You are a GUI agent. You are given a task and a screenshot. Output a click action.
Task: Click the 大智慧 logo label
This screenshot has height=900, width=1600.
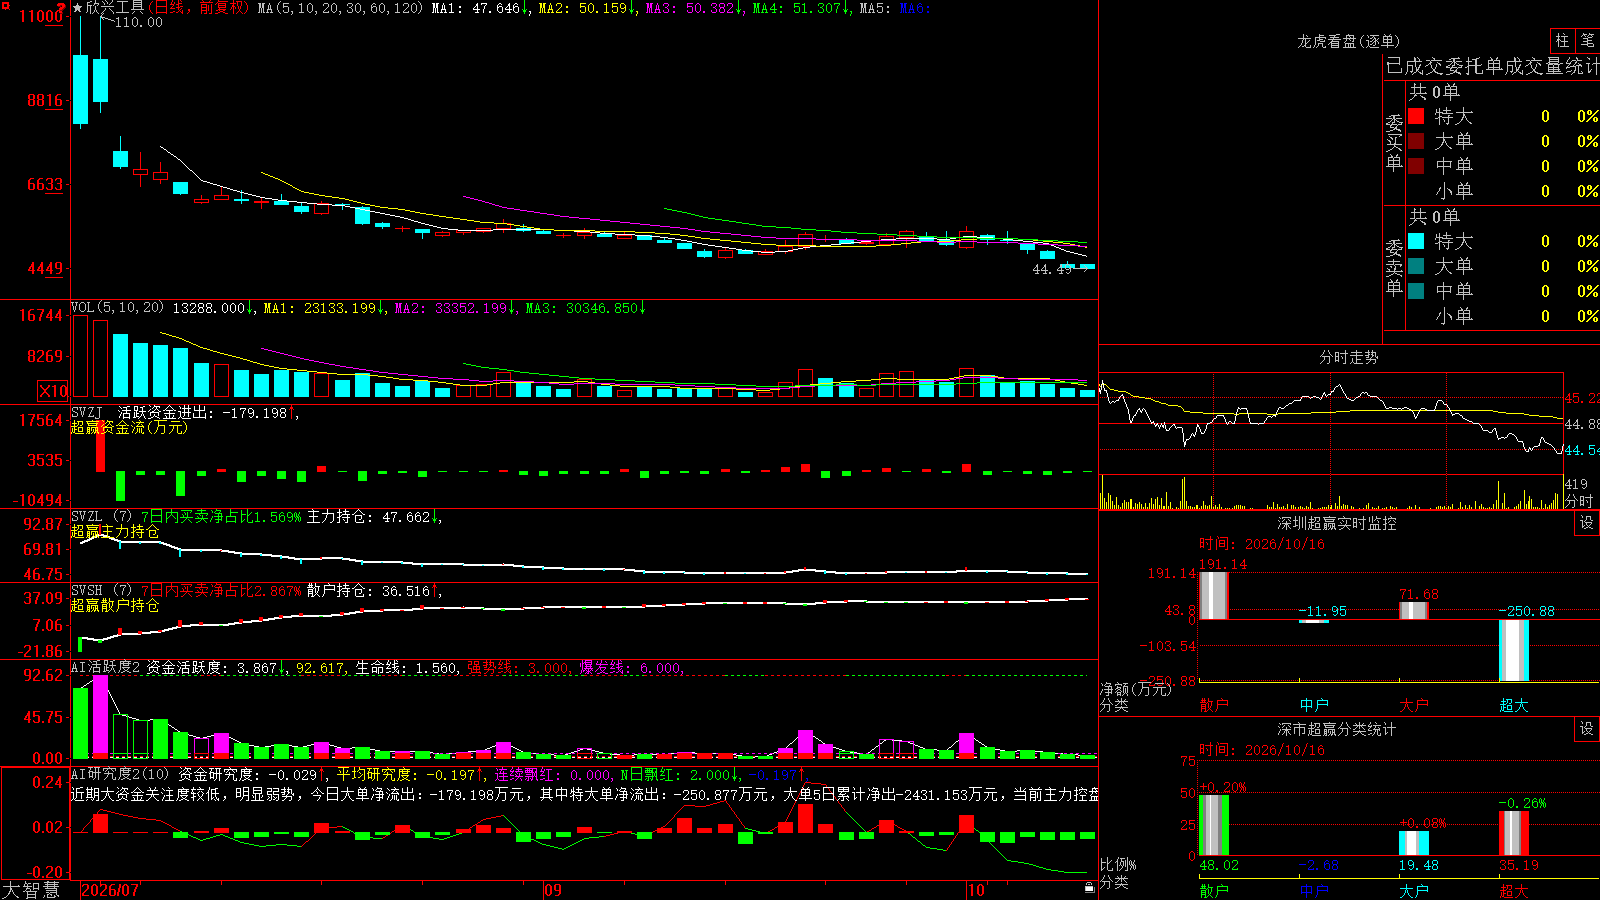31,890
